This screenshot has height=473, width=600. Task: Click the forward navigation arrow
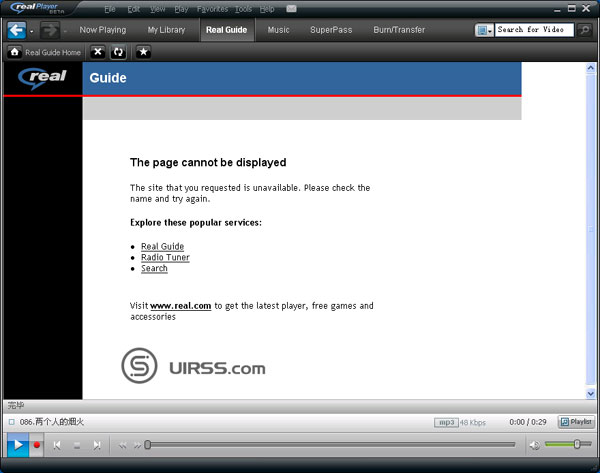pos(50,30)
